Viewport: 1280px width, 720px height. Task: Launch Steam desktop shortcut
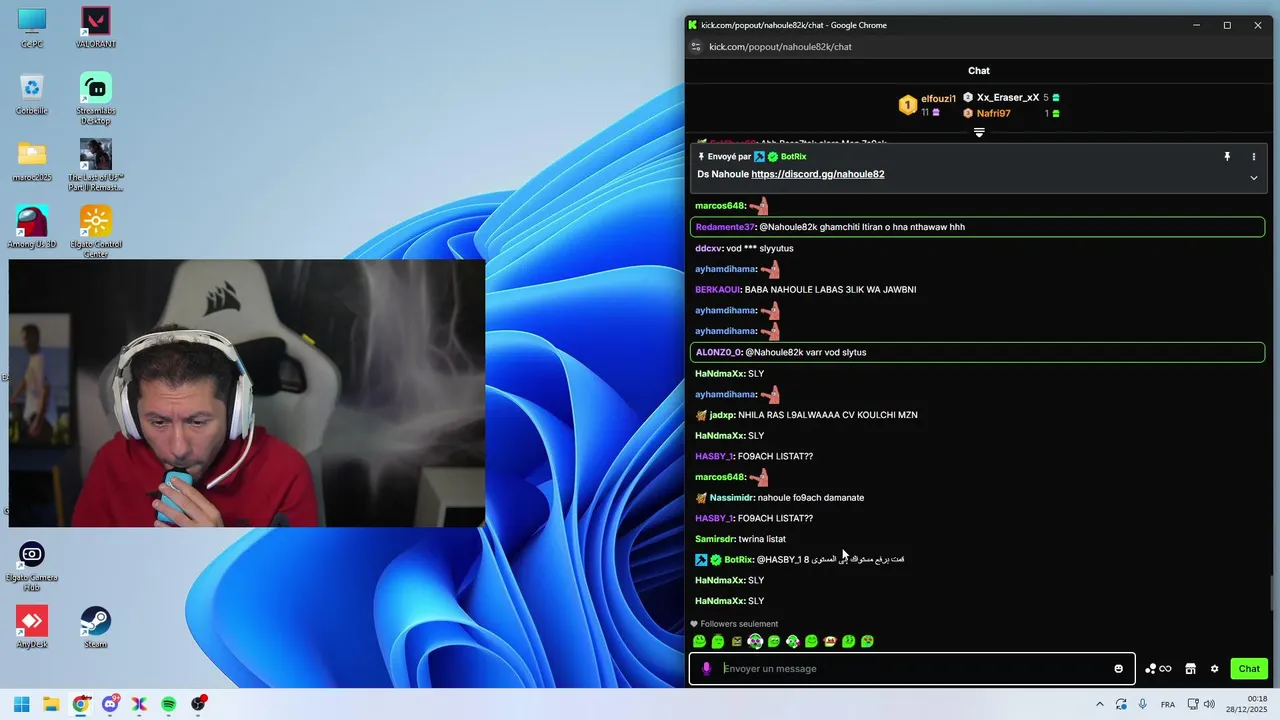pyautogui.click(x=96, y=627)
